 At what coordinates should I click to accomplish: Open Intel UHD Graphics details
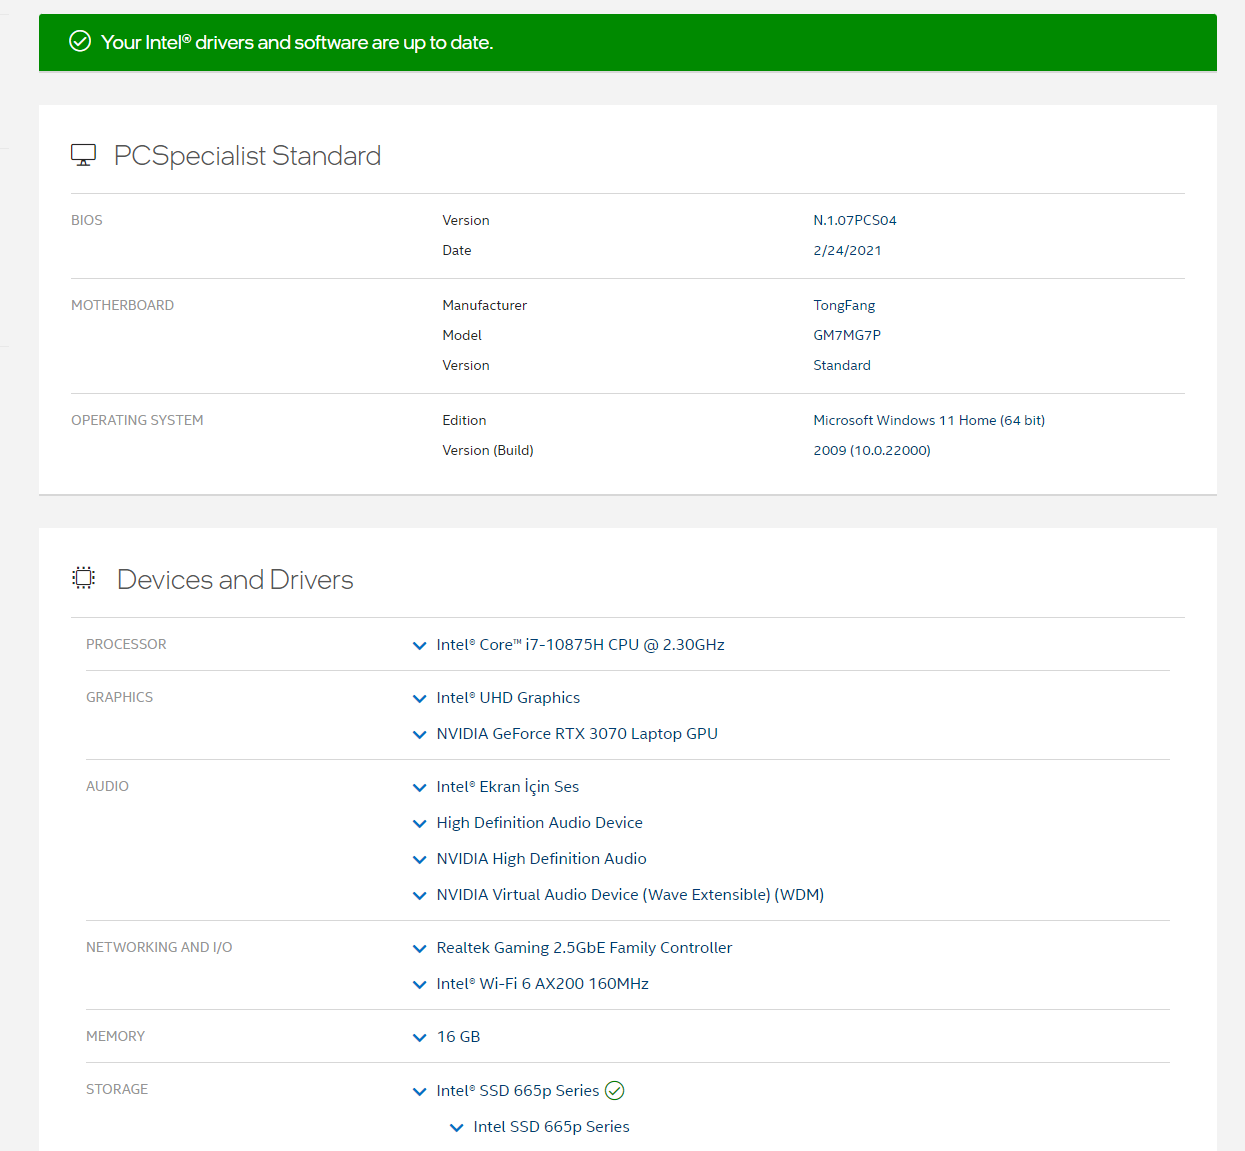click(508, 698)
